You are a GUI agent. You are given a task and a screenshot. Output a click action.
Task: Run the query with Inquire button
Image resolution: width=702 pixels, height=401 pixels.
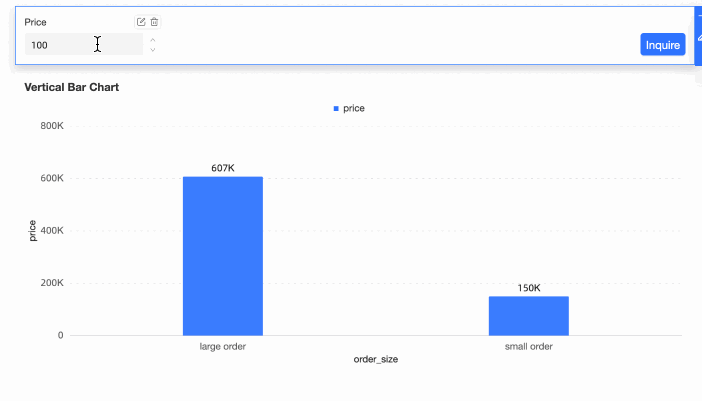pos(663,45)
